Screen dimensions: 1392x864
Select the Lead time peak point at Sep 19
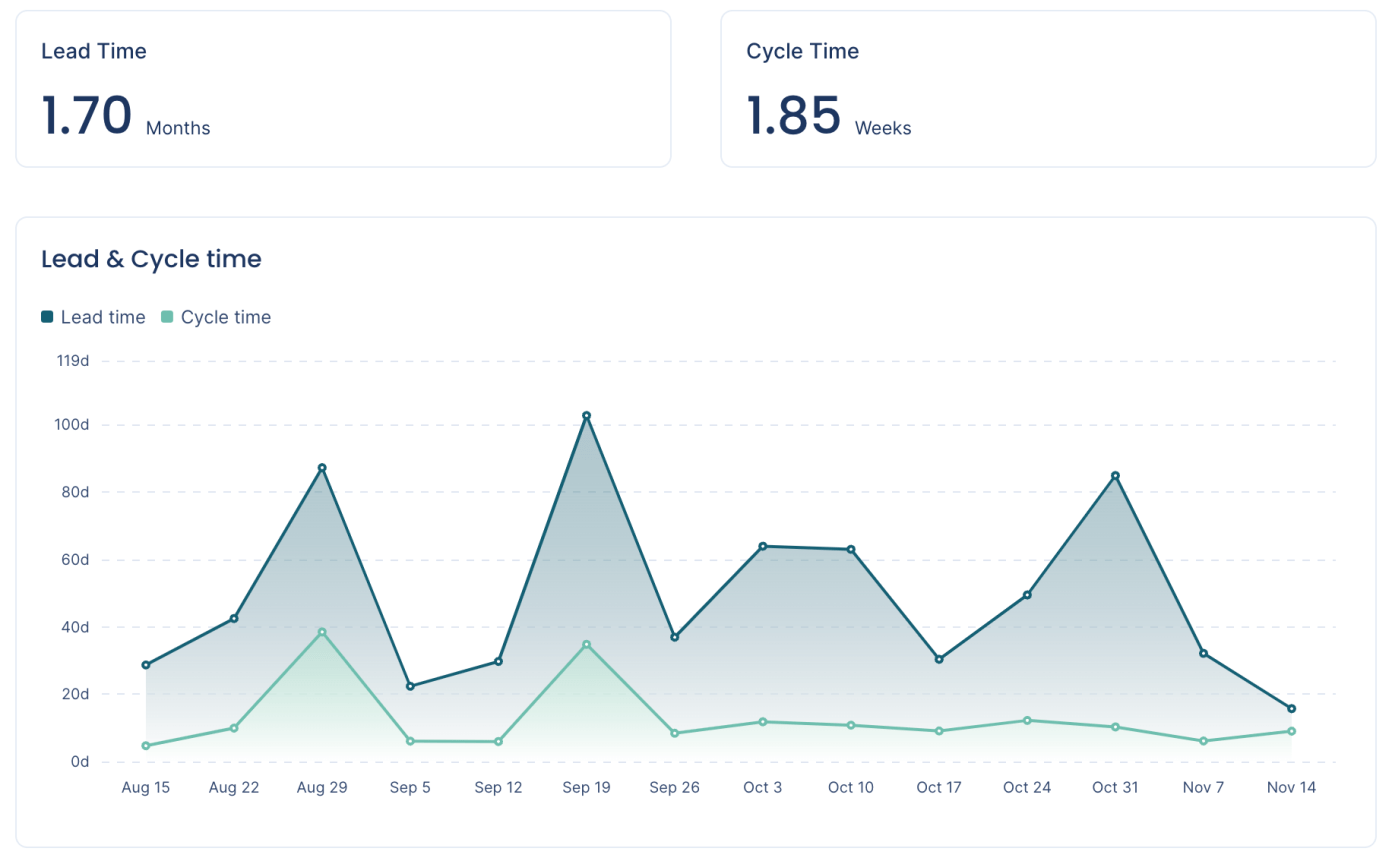click(x=587, y=416)
